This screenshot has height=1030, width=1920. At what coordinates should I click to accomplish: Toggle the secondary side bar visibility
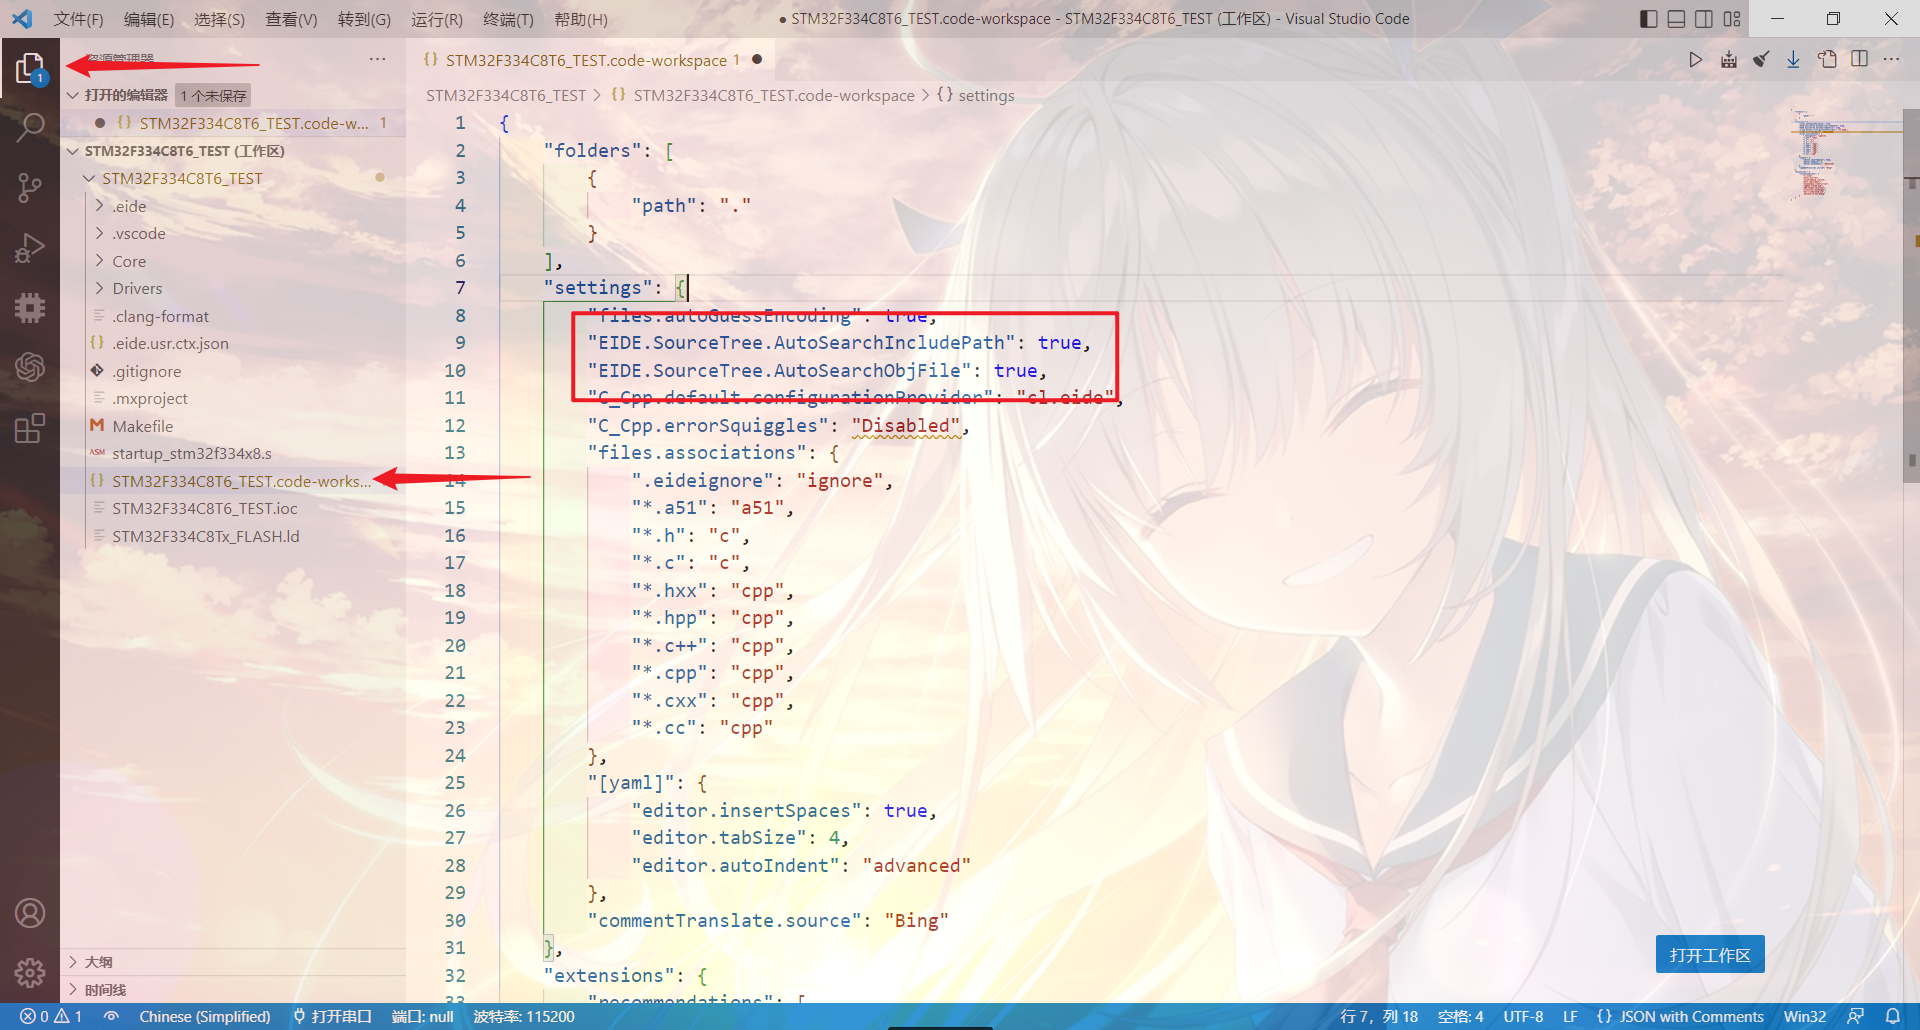click(x=1704, y=19)
